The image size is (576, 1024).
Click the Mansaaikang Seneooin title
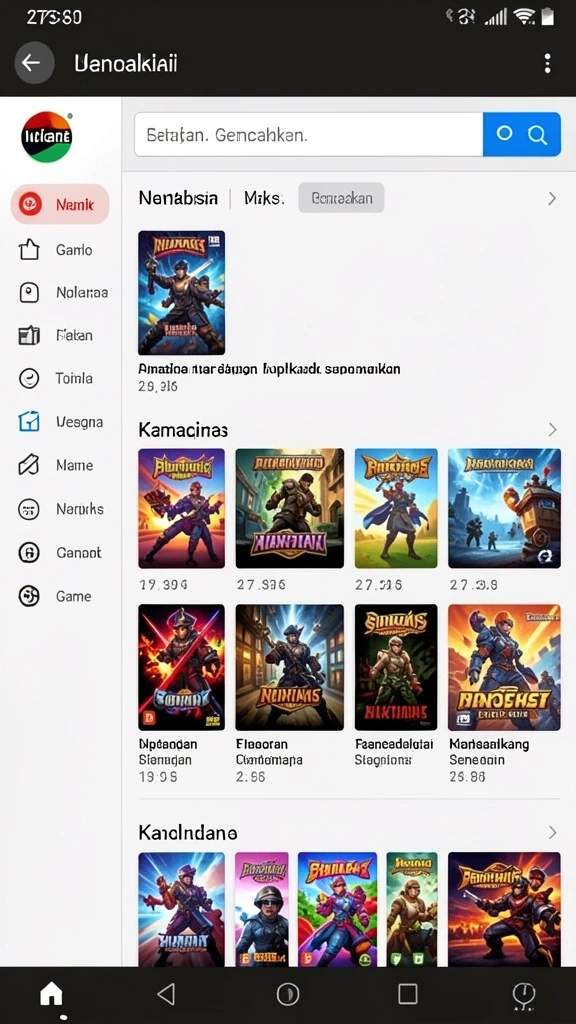489,752
